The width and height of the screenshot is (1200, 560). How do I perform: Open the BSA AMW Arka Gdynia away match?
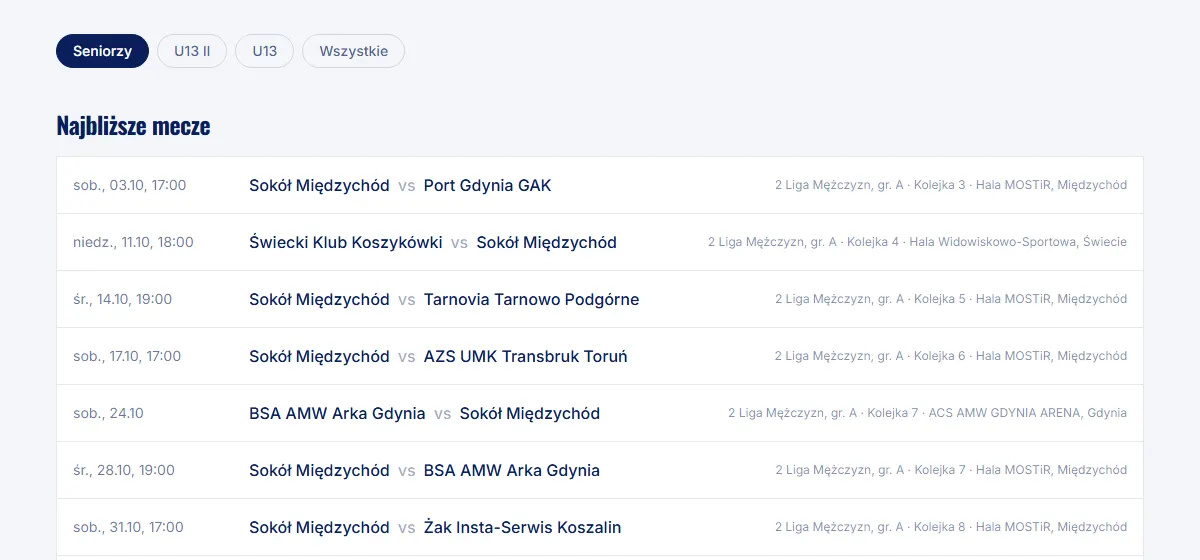(600, 413)
